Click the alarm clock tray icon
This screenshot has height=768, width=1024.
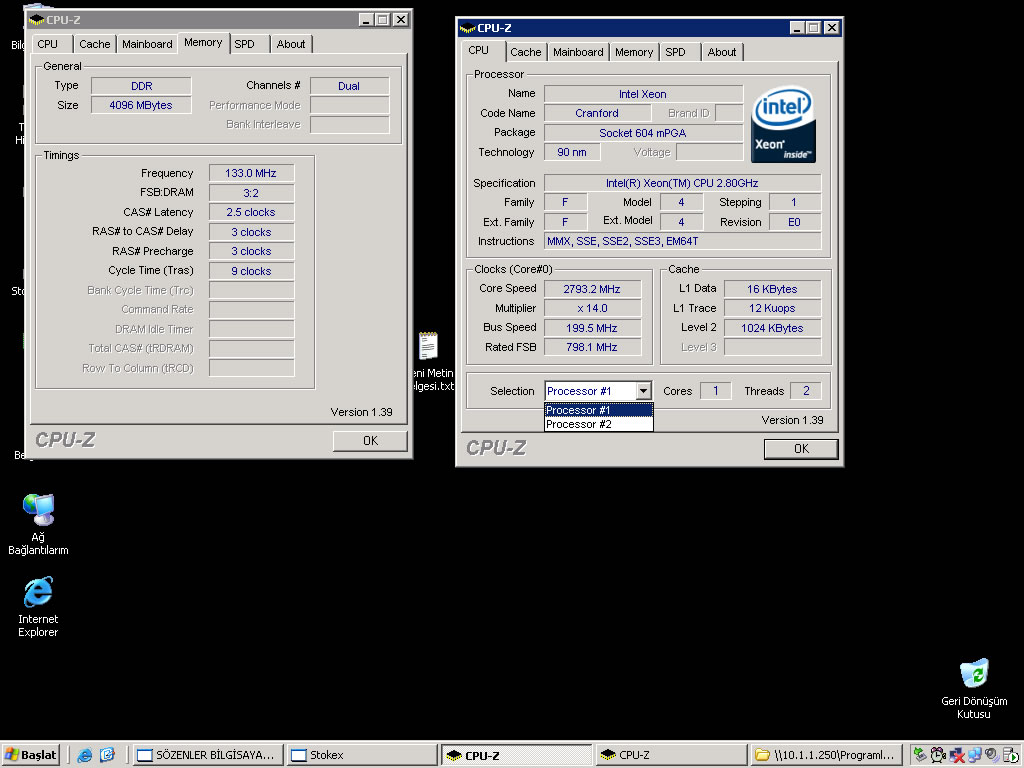click(x=938, y=755)
